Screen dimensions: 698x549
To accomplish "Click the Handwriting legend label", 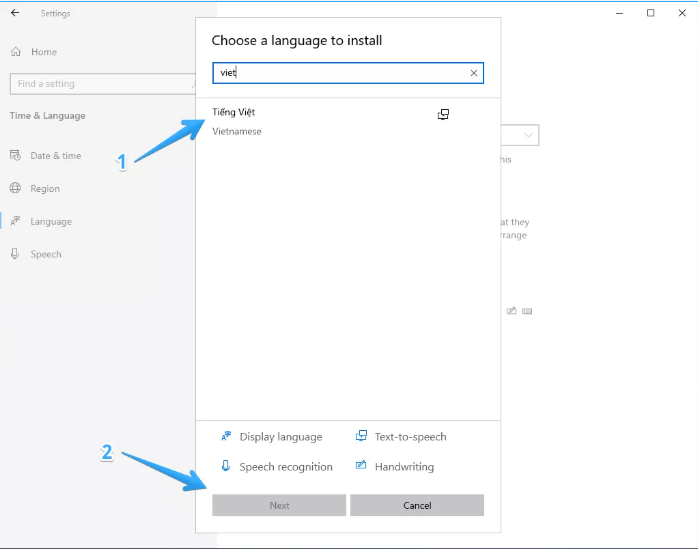I will 404,467.
